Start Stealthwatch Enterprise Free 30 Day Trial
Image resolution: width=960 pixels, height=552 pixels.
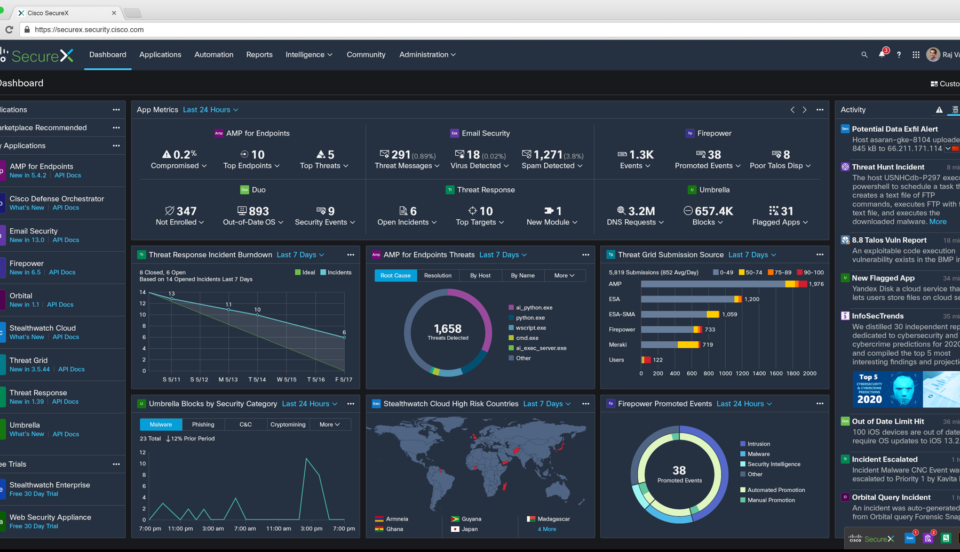(x=34, y=494)
